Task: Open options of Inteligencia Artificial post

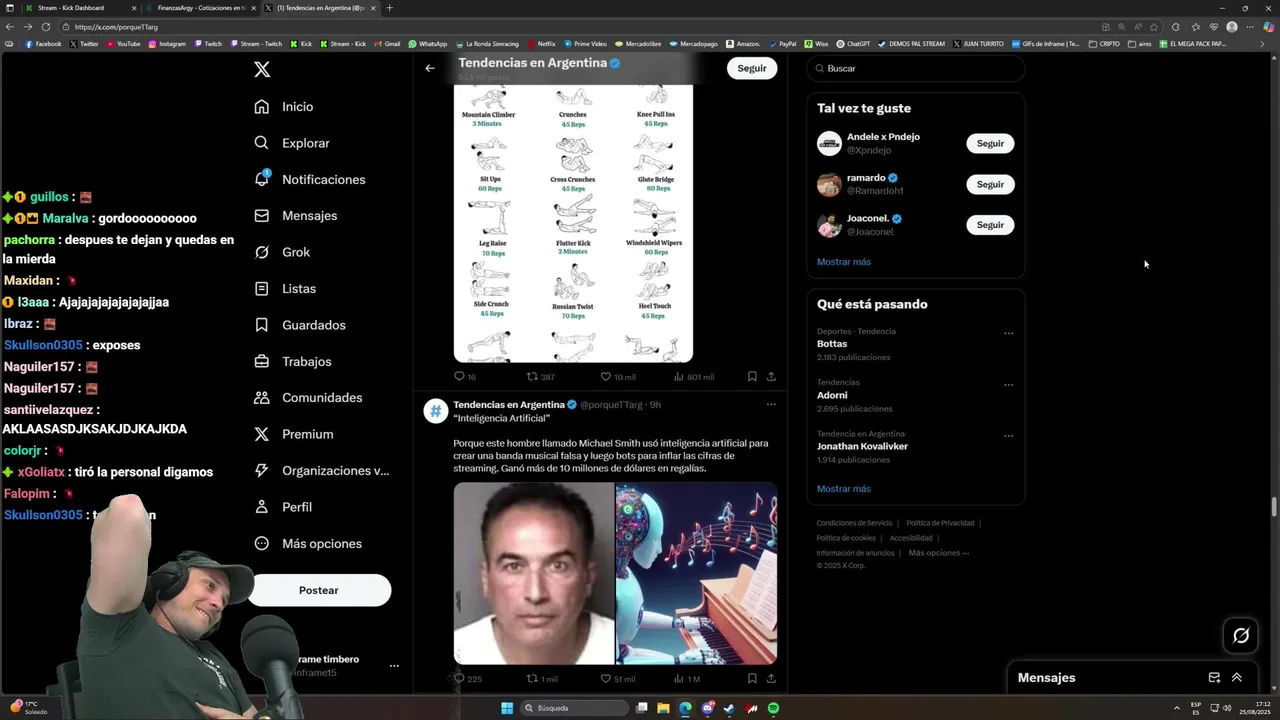Action: (771, 405)
